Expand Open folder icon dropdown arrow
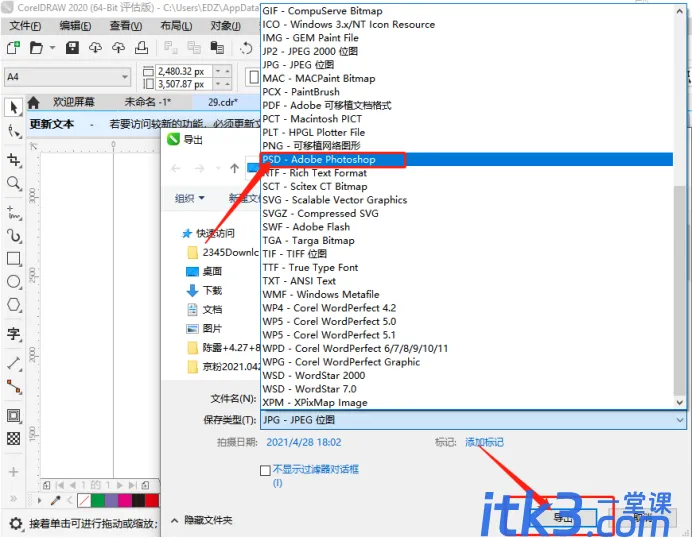692x538 pixels. pyautogui.click(x=52, y=47)
